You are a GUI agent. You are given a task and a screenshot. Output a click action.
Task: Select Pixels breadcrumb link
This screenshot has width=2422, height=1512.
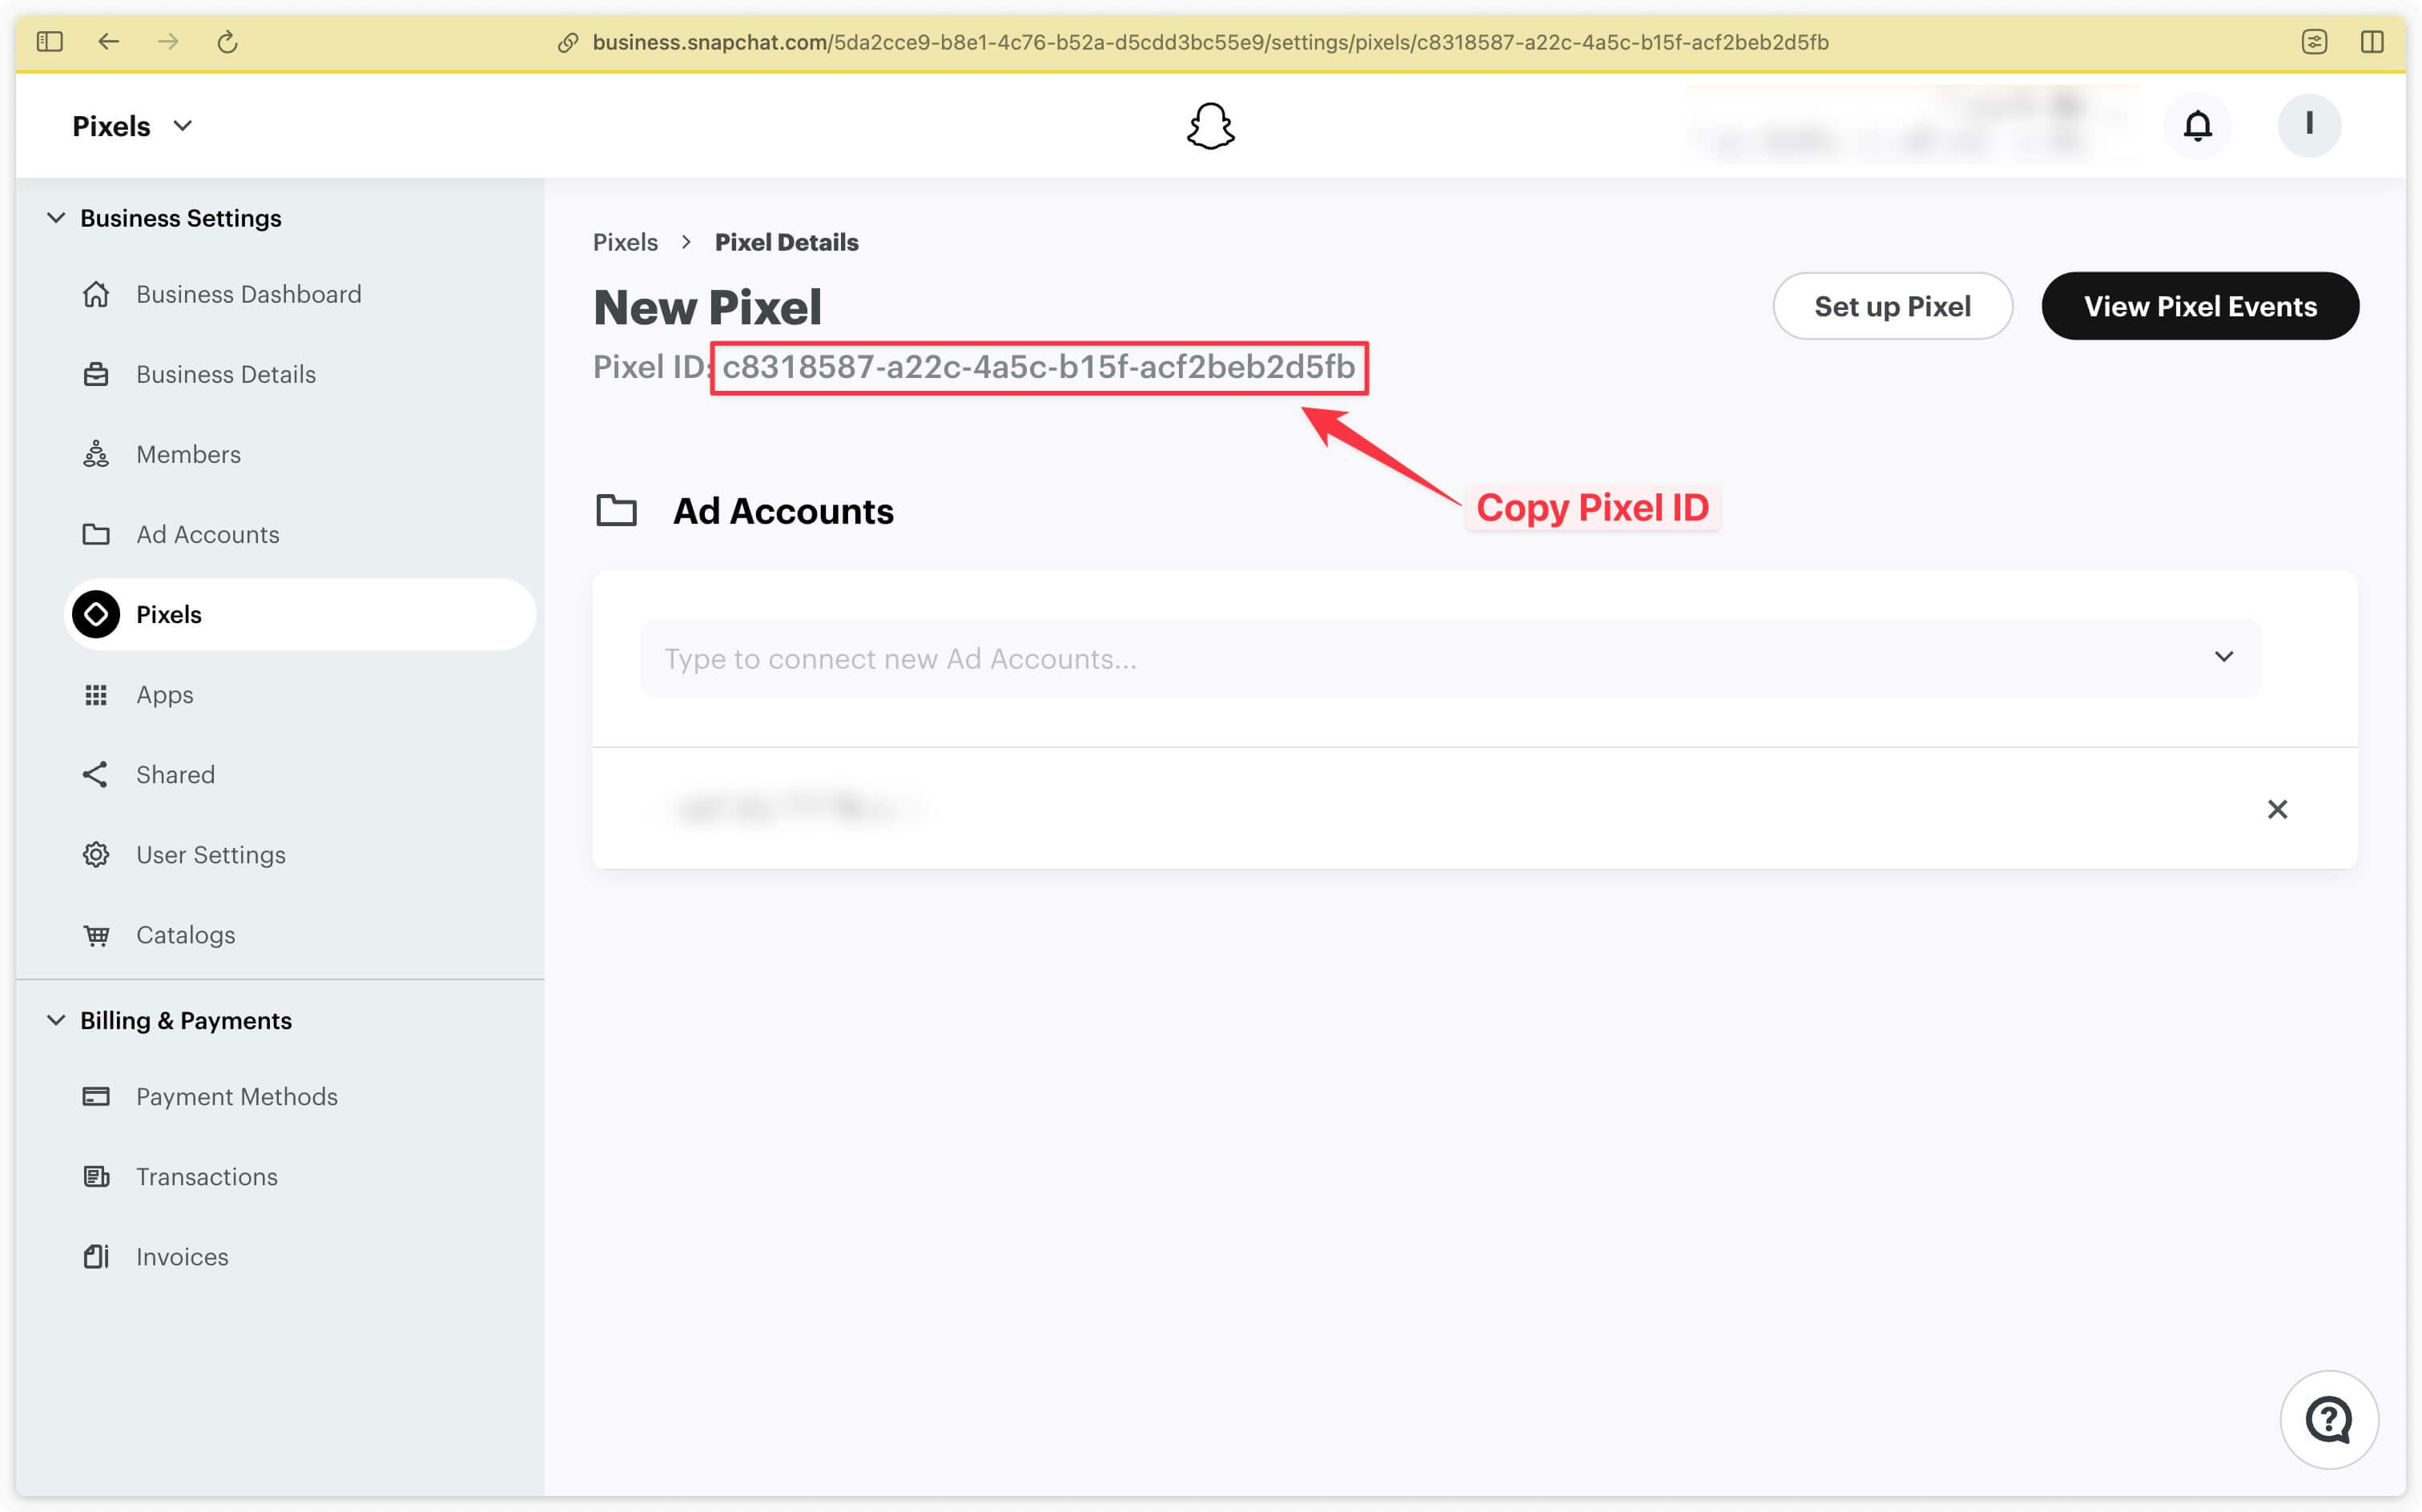(x=623, y=240)
